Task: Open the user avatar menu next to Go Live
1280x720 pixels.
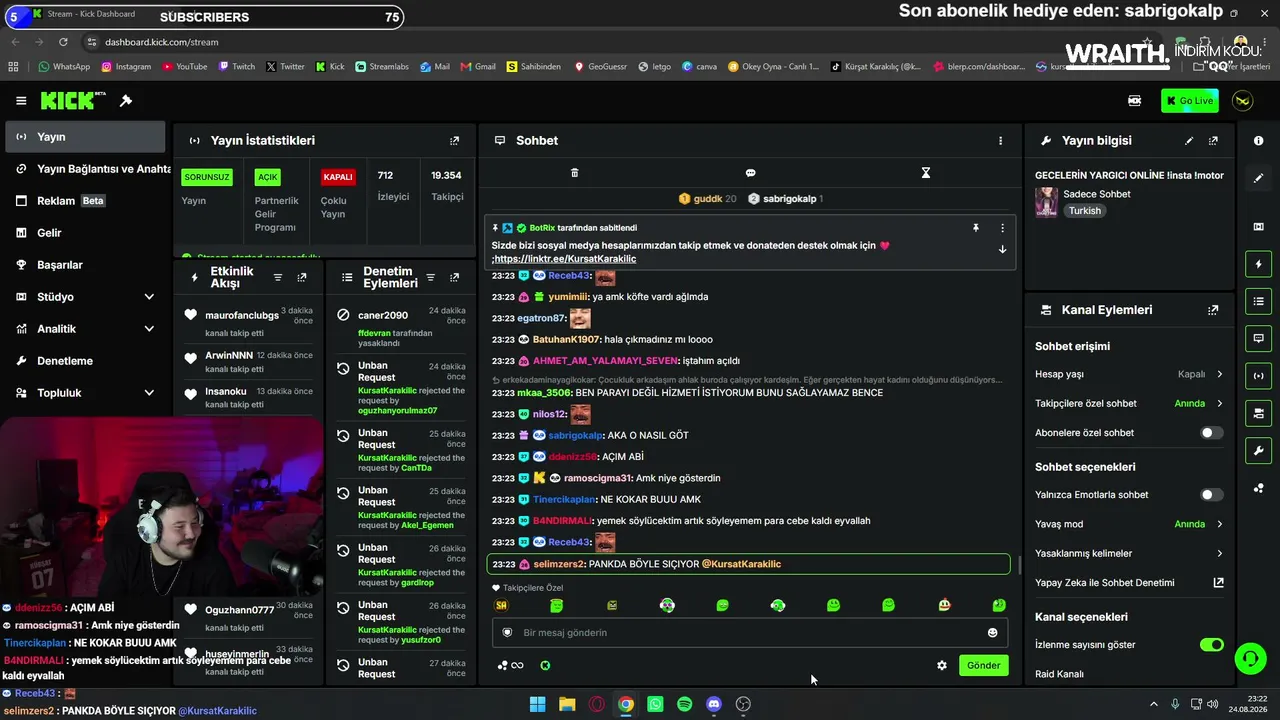Action: (1243, 101)
